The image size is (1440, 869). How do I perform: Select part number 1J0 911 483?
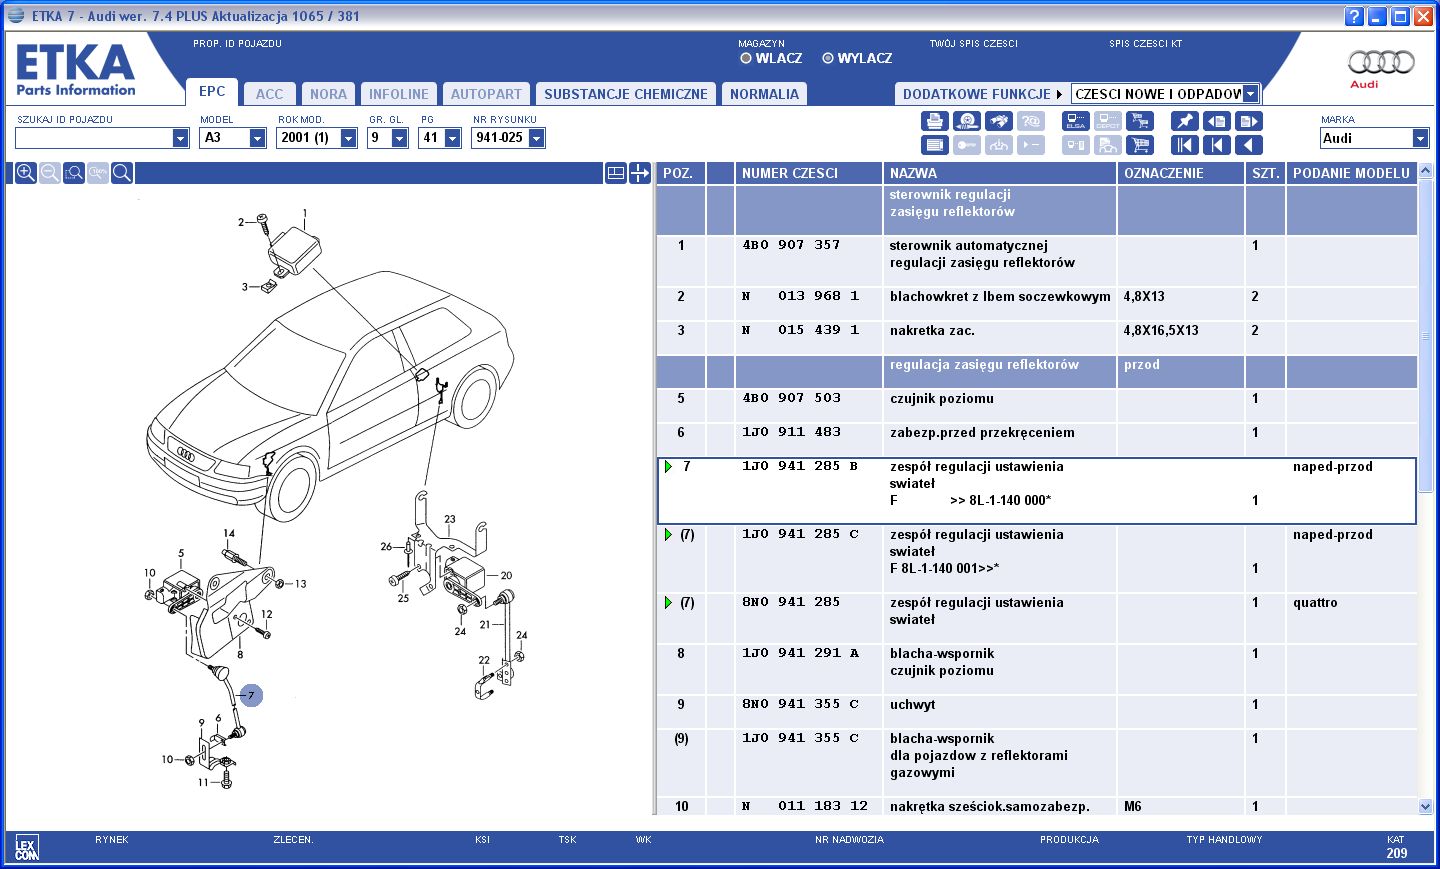click(791, 432)
